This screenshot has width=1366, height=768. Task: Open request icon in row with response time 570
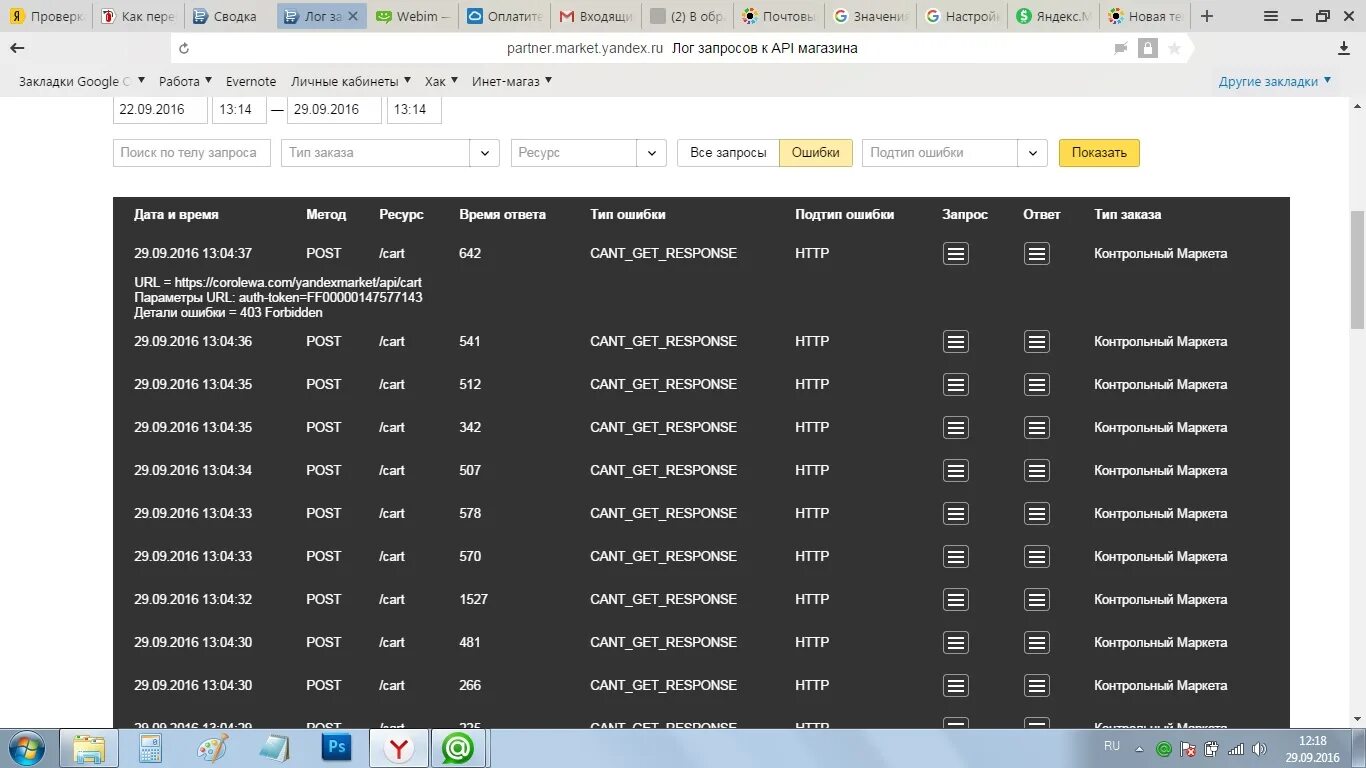point(956,557)
